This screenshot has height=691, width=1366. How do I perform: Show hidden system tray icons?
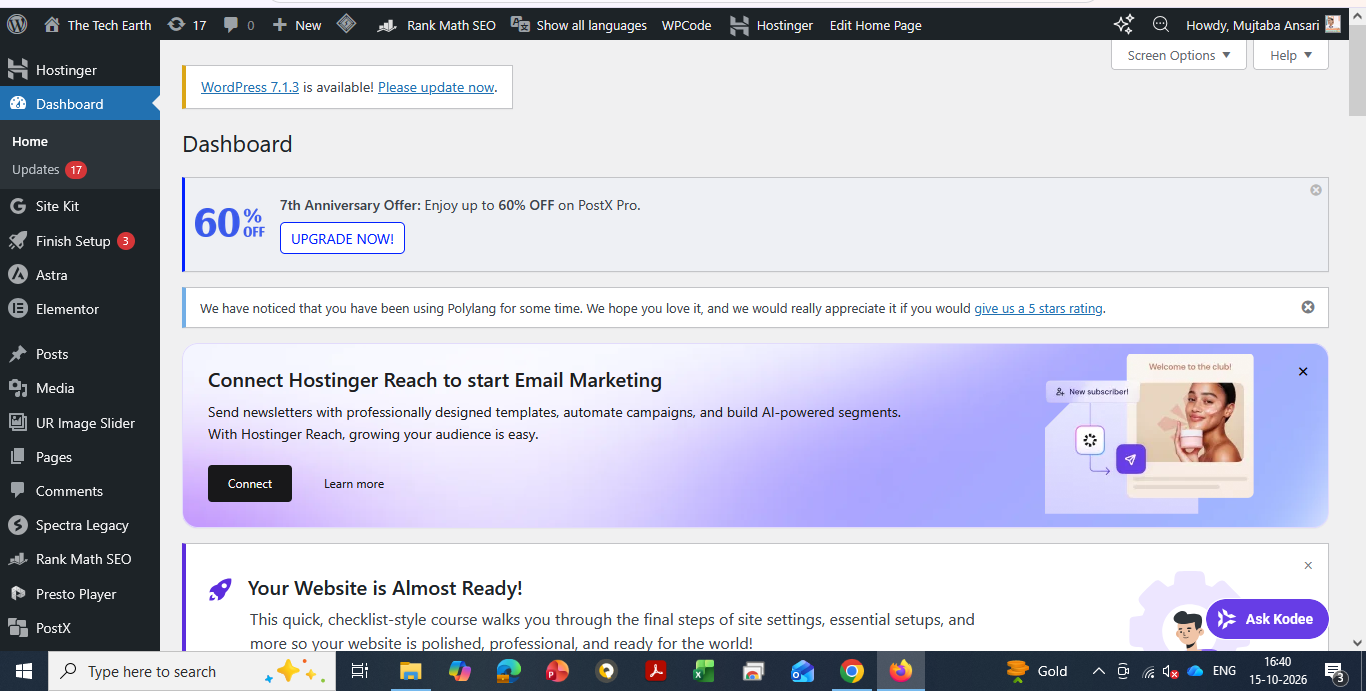[1099, 671]
